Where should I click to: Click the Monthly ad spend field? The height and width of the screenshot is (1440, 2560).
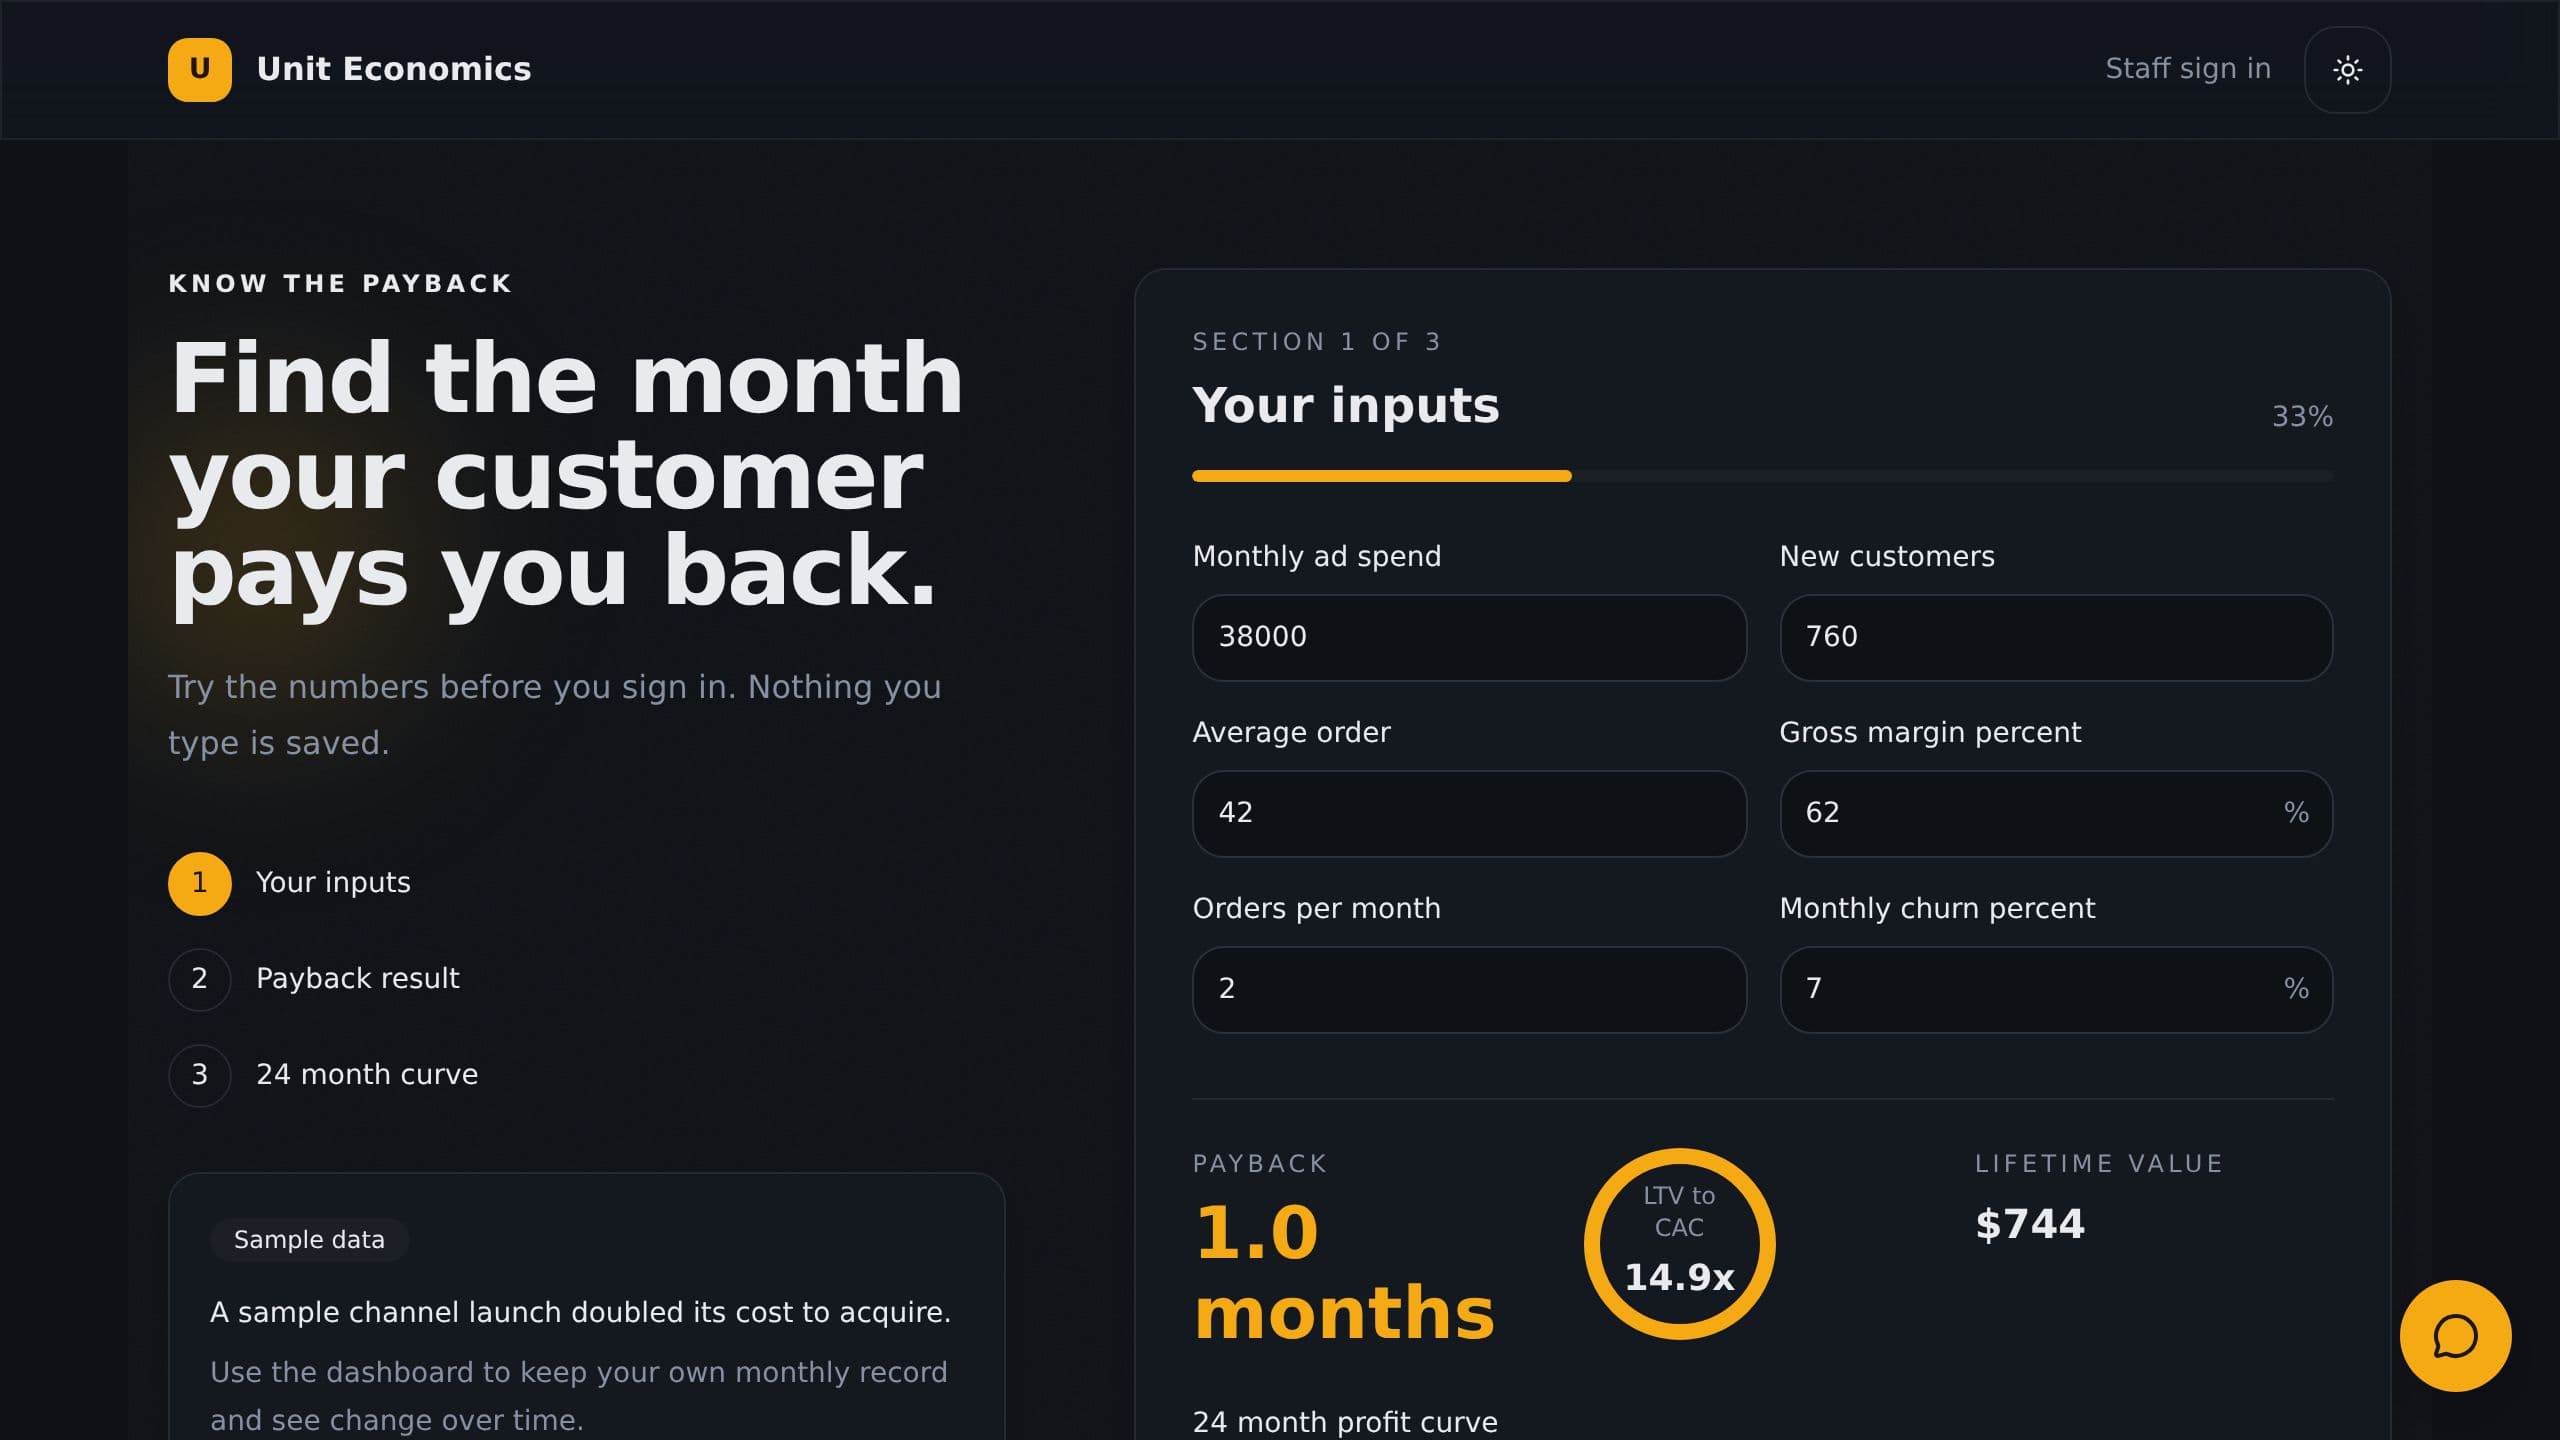click(1469, 637)
